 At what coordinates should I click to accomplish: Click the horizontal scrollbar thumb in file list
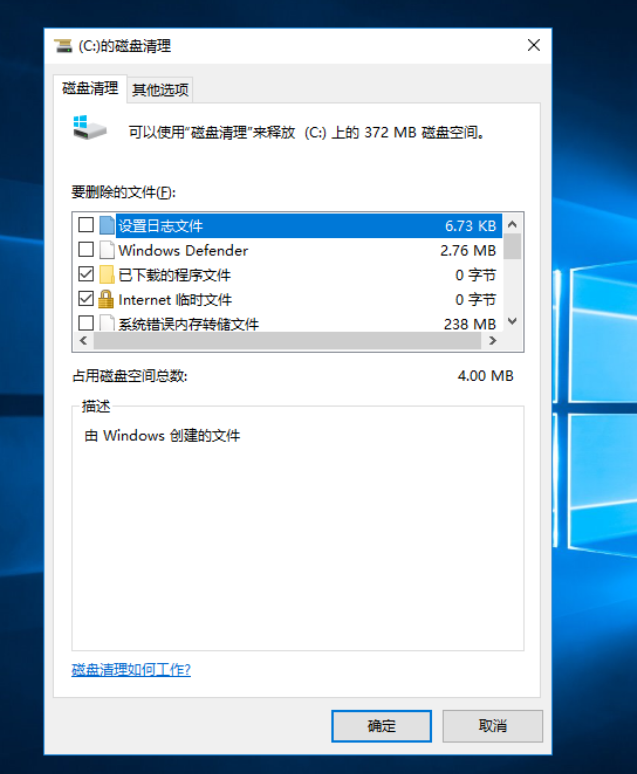click(x=287, y=341)
